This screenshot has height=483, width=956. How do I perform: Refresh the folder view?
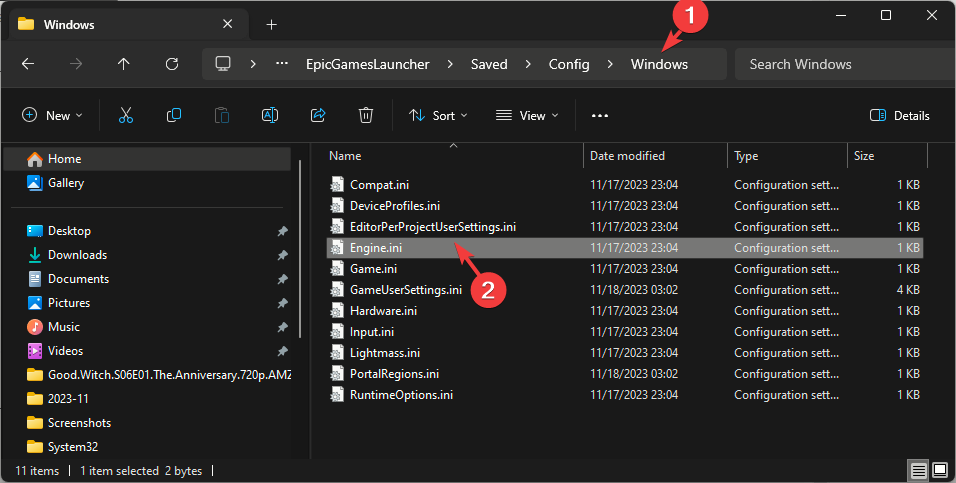coord(172,64)
